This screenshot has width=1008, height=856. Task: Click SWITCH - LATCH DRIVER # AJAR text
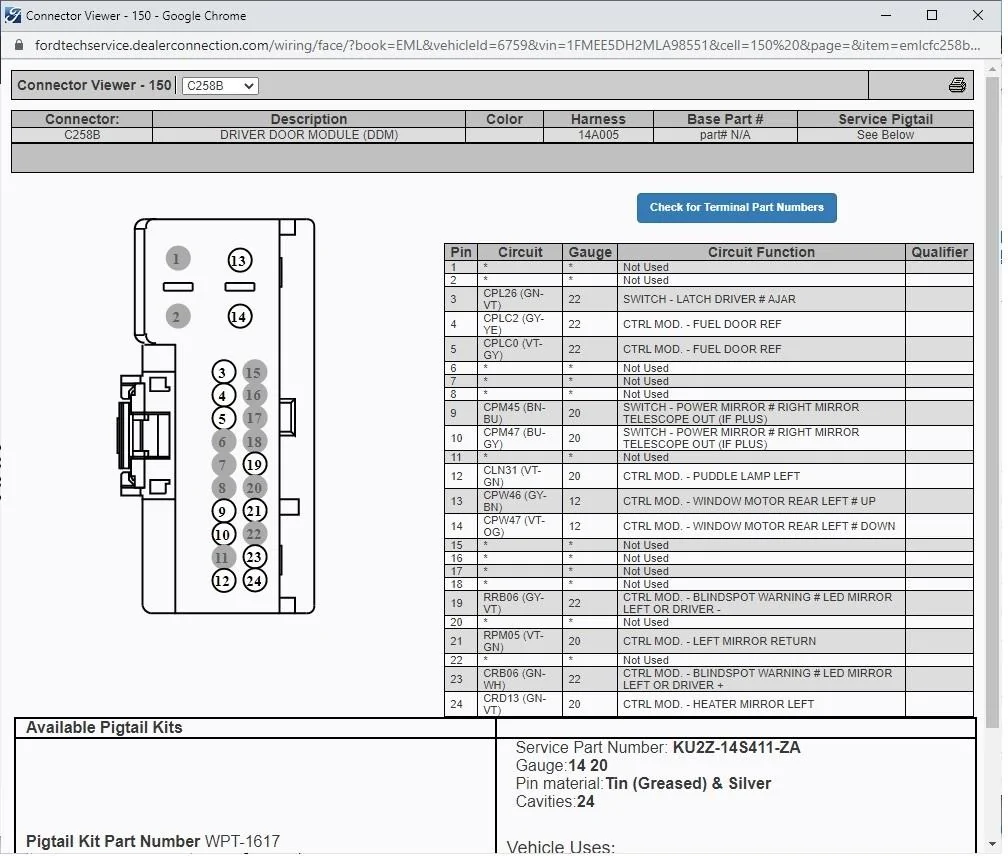(709, 299)
